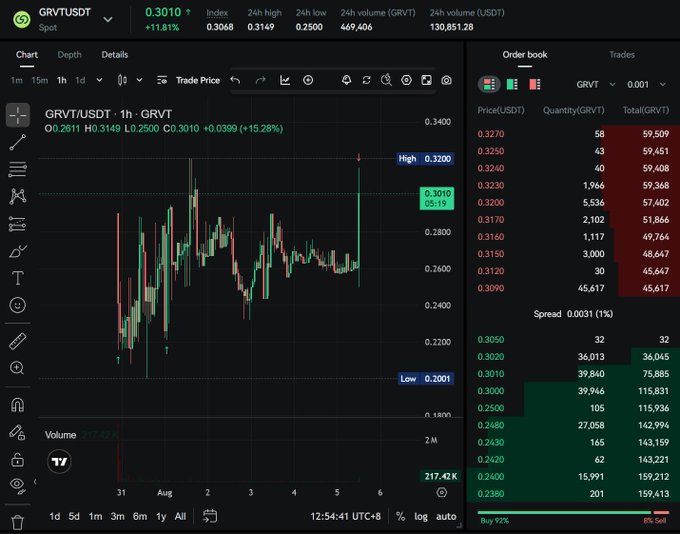Click time axis settings gear icon
The width and height of the screenshot is (680, 534).
coord(441,492)
